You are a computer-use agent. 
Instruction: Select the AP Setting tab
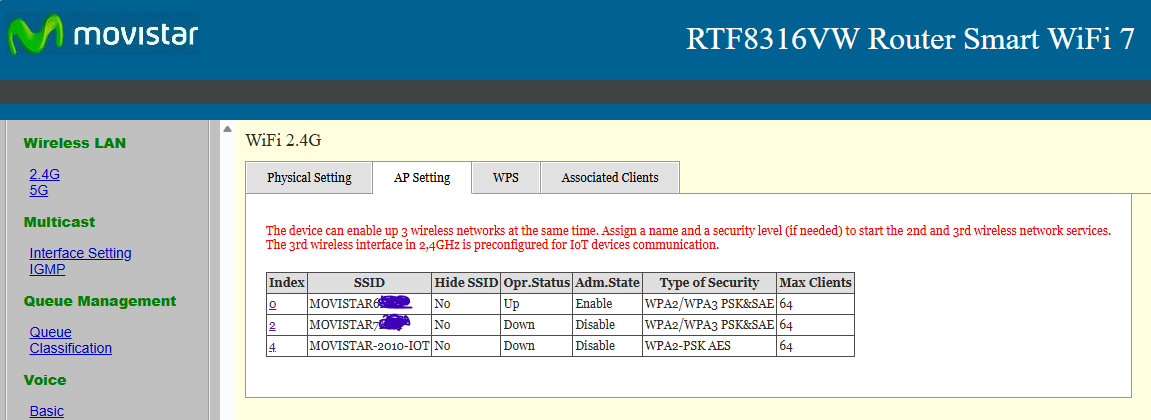(x=422, y=178)
